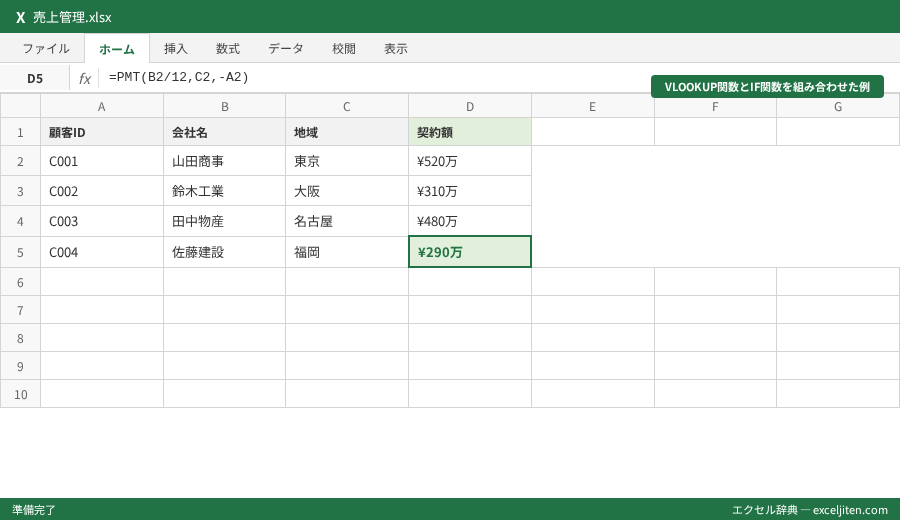Viewport: 900px width, 520px height.
Task: Click the name box showing D5
Action: click(35, 79)
